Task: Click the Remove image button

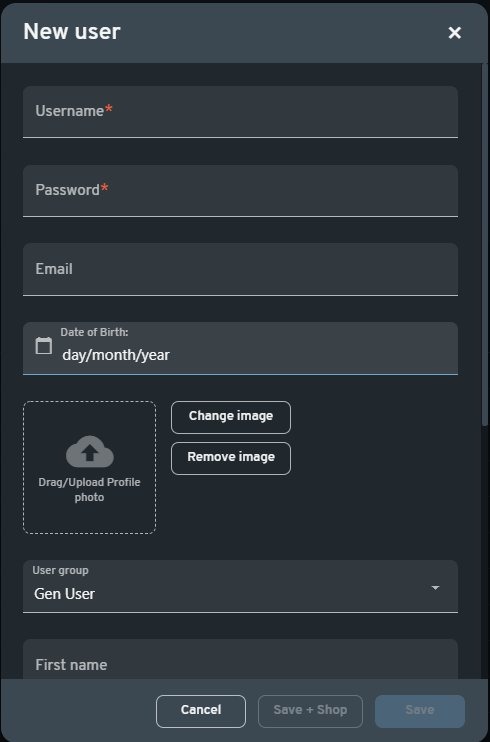Action: point(231,458)
